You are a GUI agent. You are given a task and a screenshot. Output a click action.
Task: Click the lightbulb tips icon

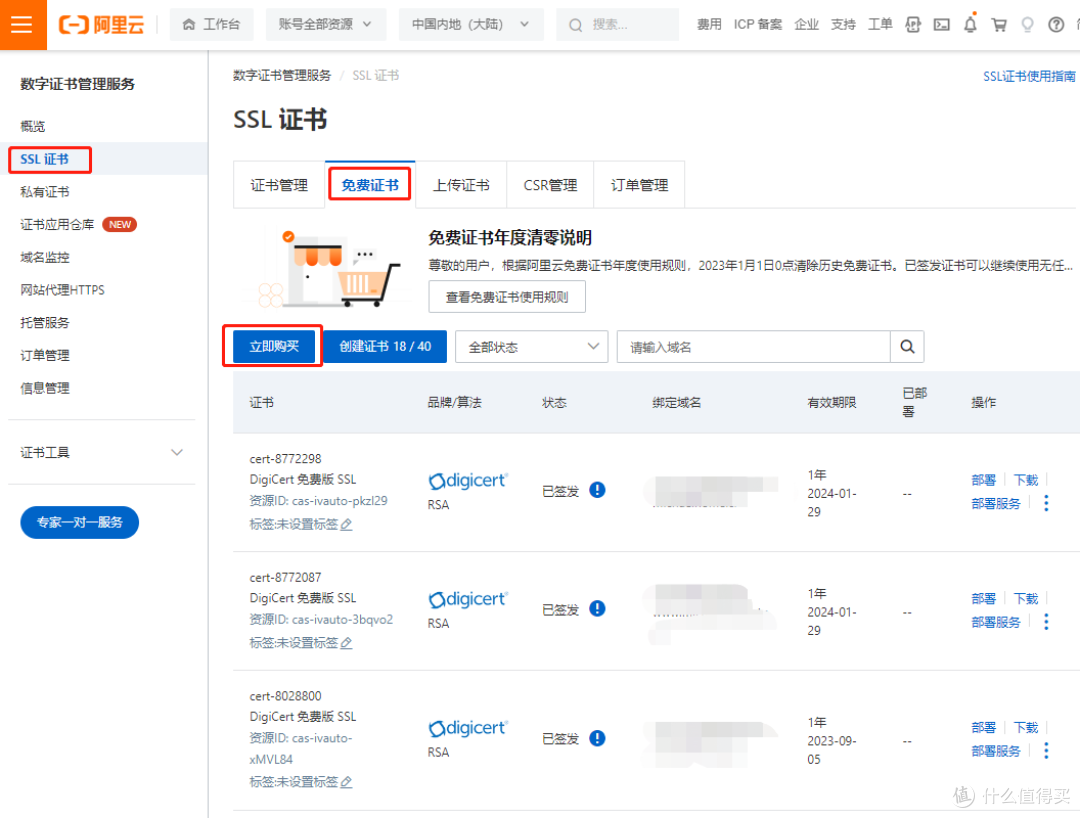point(1027,25)
